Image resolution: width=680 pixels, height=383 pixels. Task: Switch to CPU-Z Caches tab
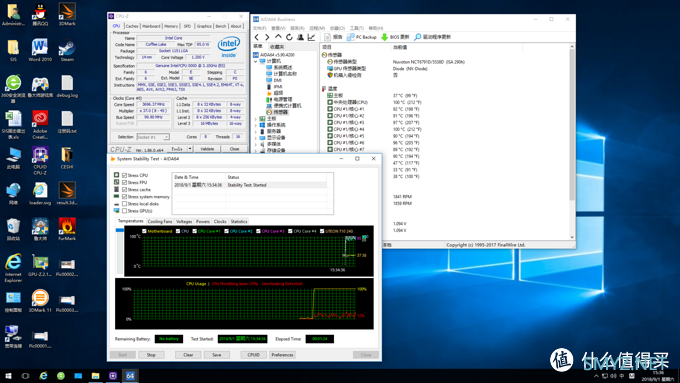coord(132,26)
